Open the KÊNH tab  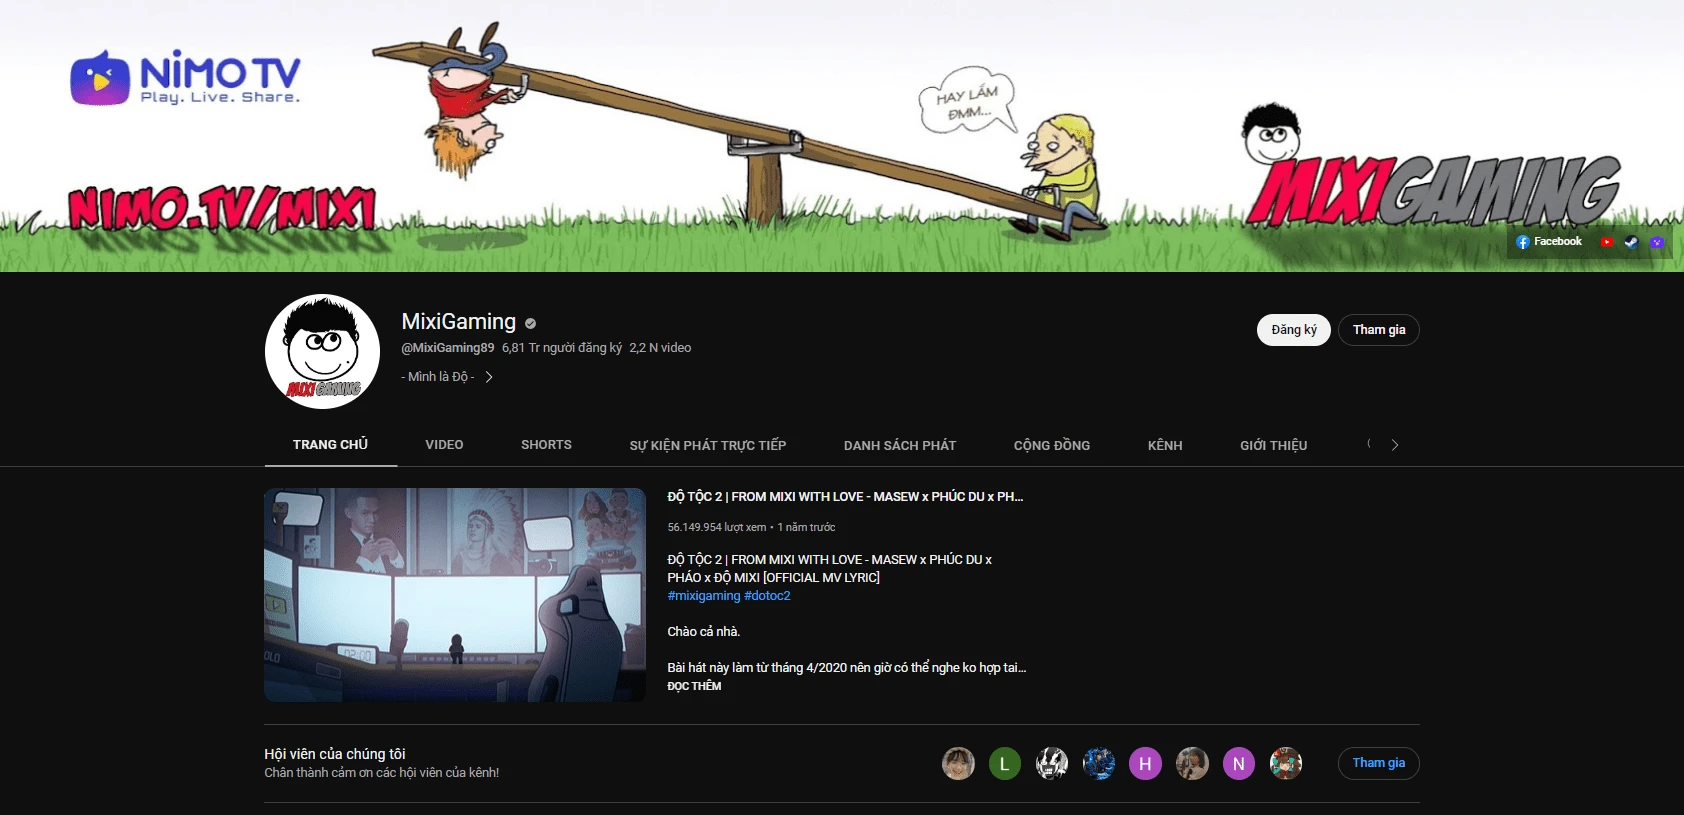(1165, 445)
